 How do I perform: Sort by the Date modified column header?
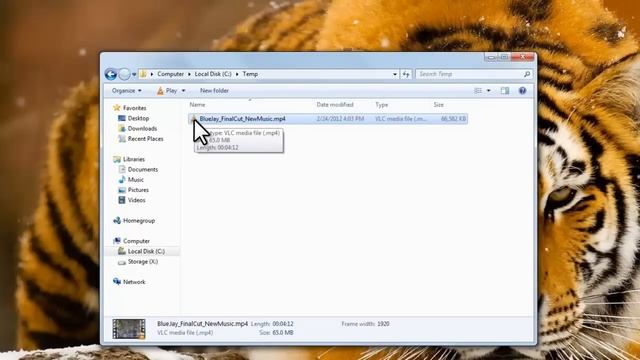pos(335,105)
